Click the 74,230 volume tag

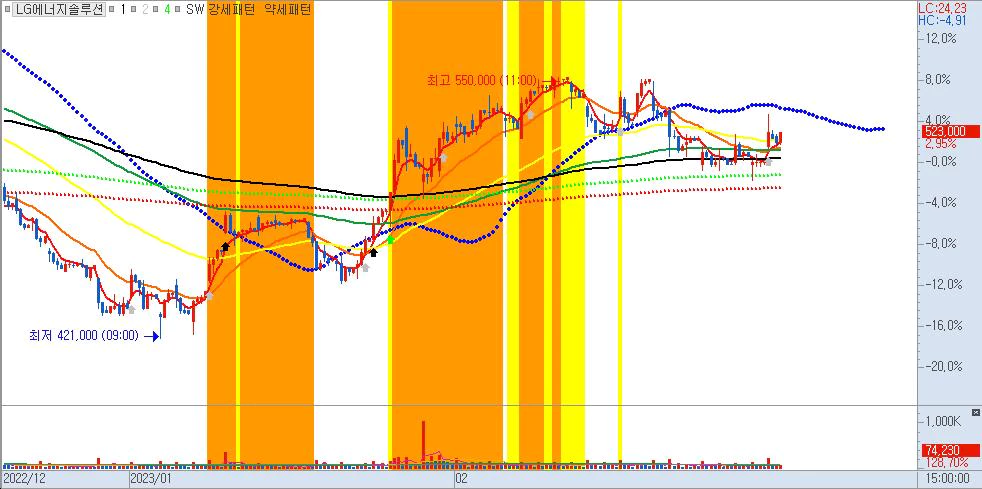click(x=951, y=450)
